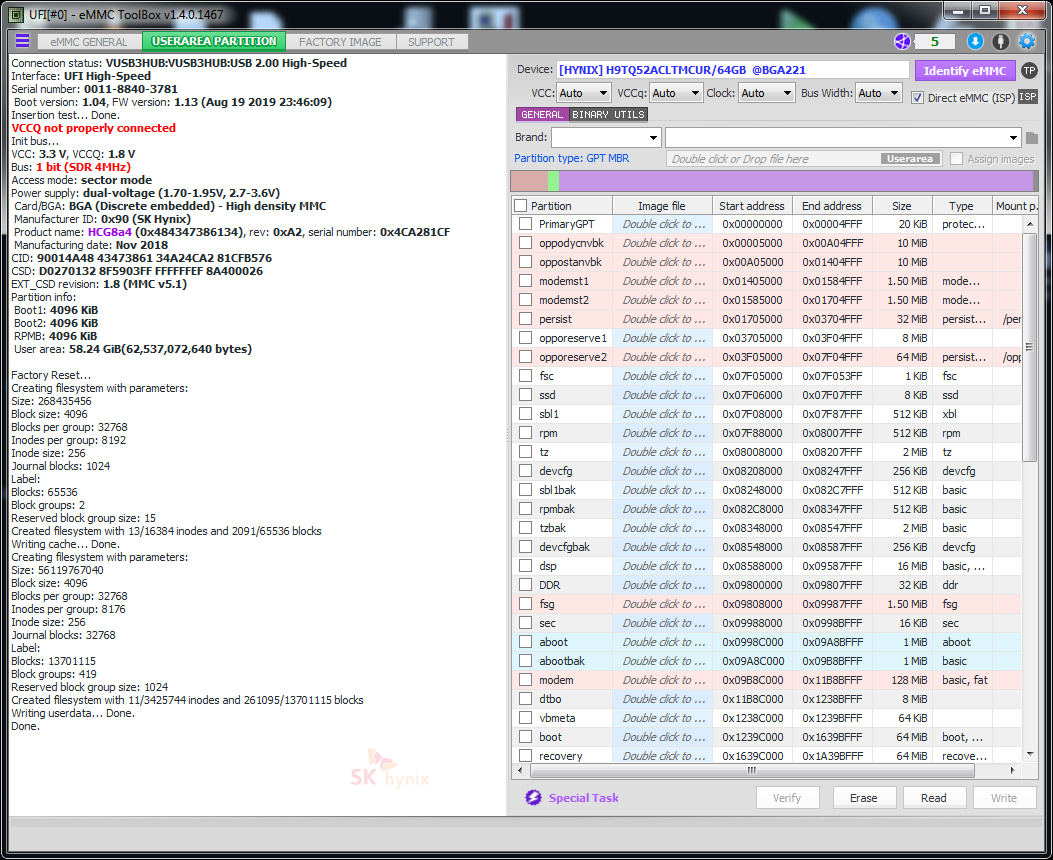Sort by the Type column header
The image size is (1053, 860).
pos(961,206)
